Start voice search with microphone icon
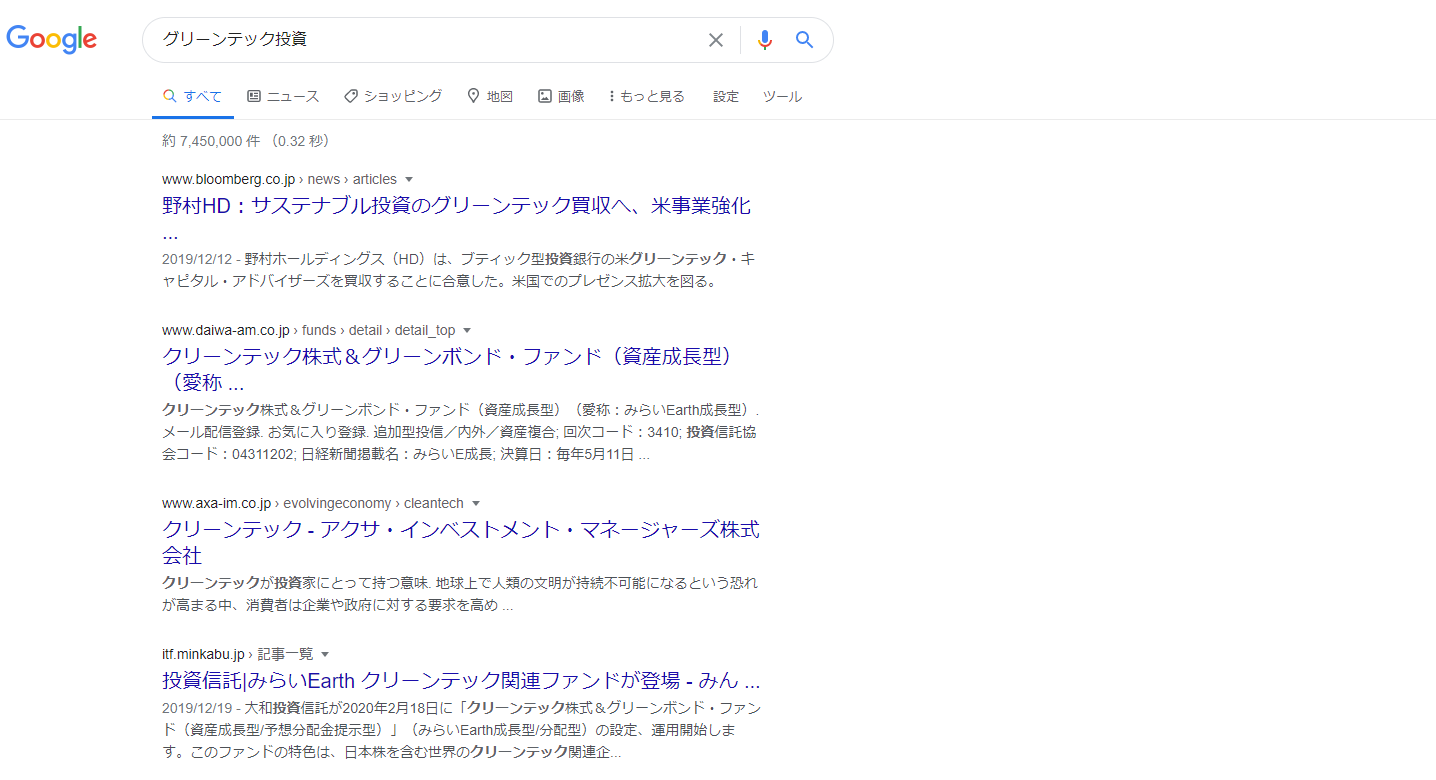Screen dimensions: 1436x780 (x=765, y=40)
